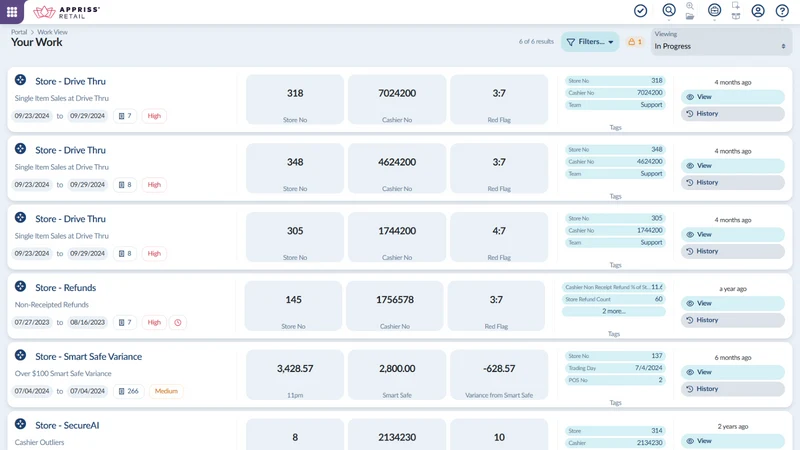Click the start date 07/27/2023
Image resolution: width=800 pixels, height=450 pixels.
[32, 322]
